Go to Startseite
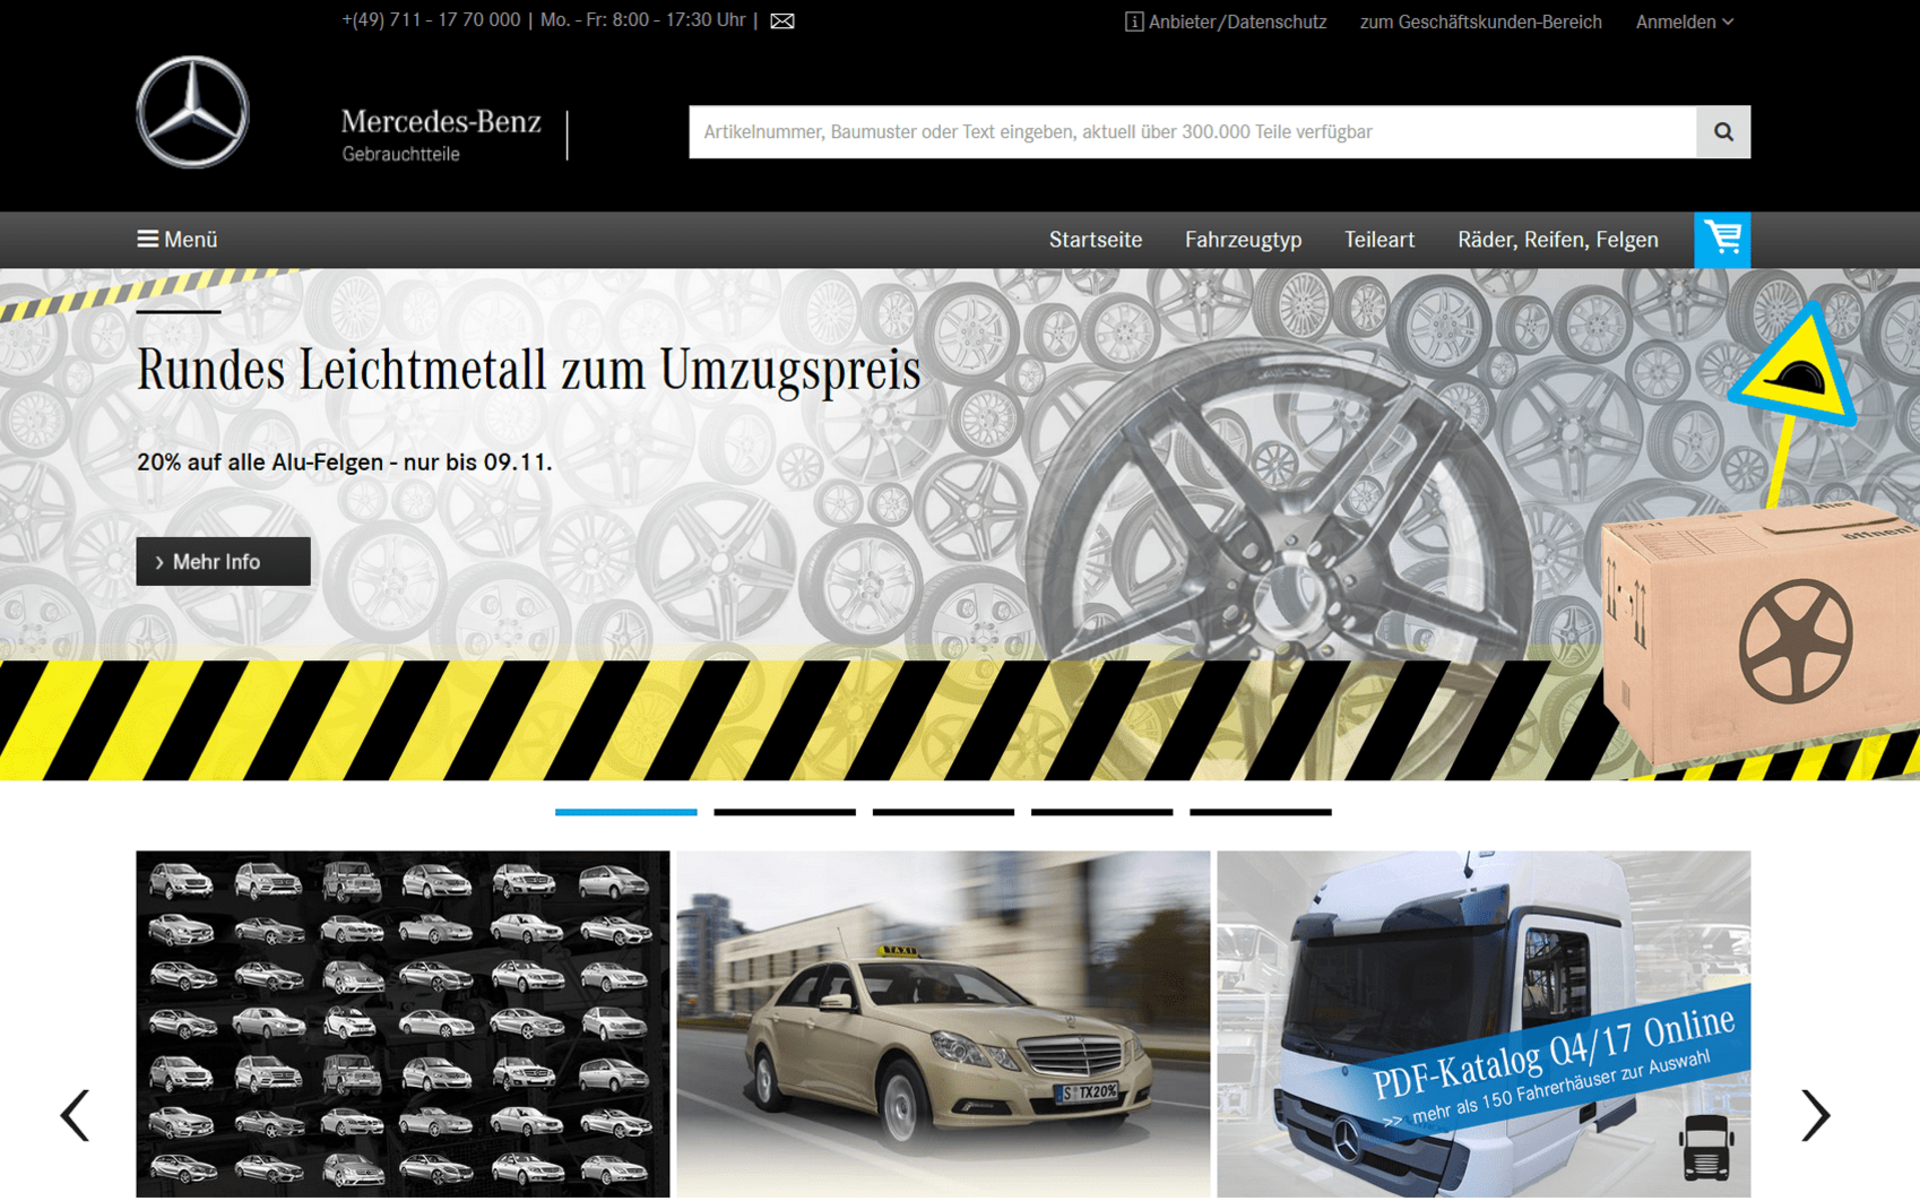The image size is (1920, 1201). (1095, 240)
